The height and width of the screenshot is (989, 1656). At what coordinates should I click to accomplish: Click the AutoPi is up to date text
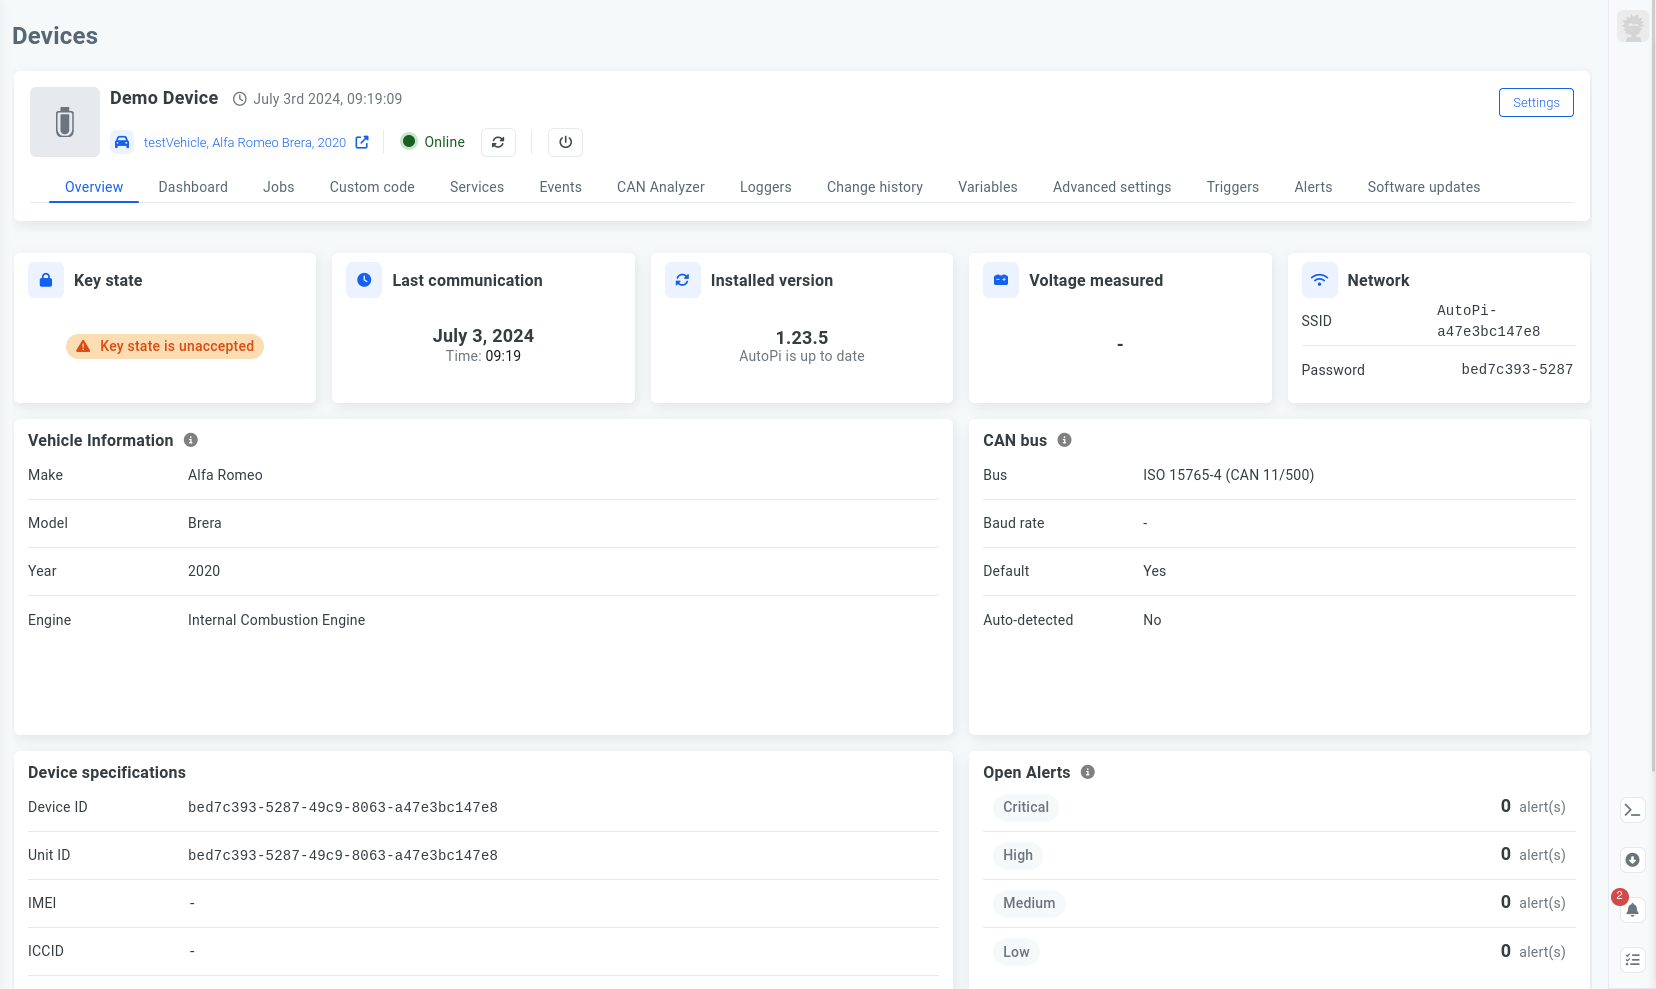coord(802,356)
